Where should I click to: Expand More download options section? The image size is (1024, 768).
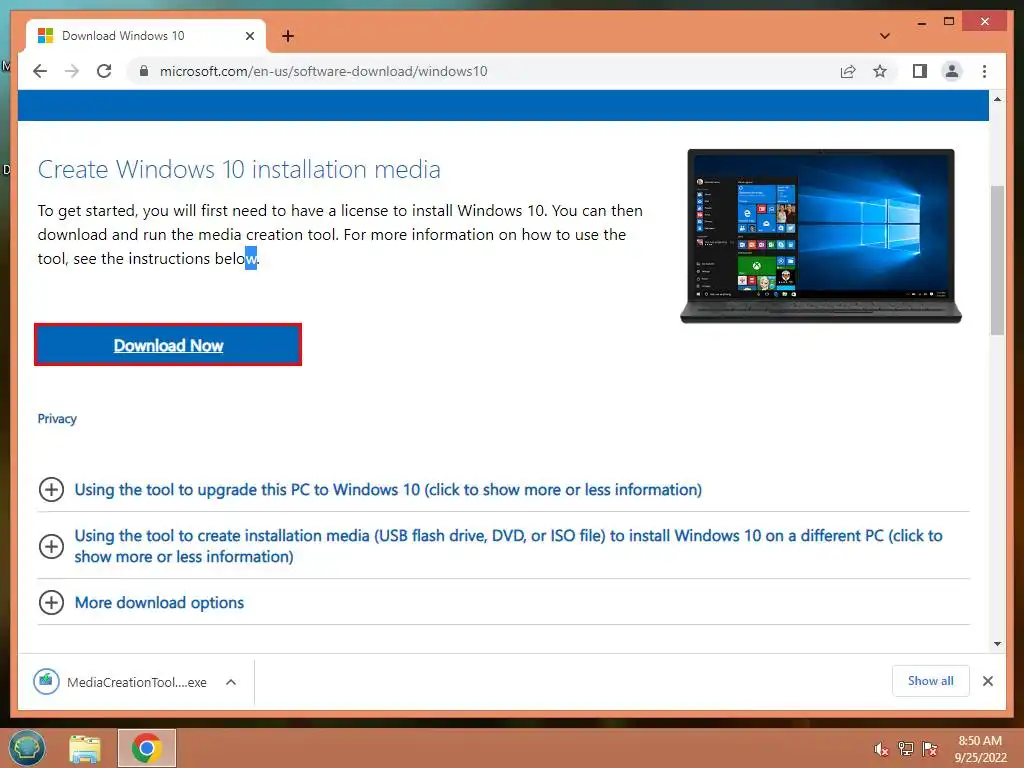coord(159,603)
